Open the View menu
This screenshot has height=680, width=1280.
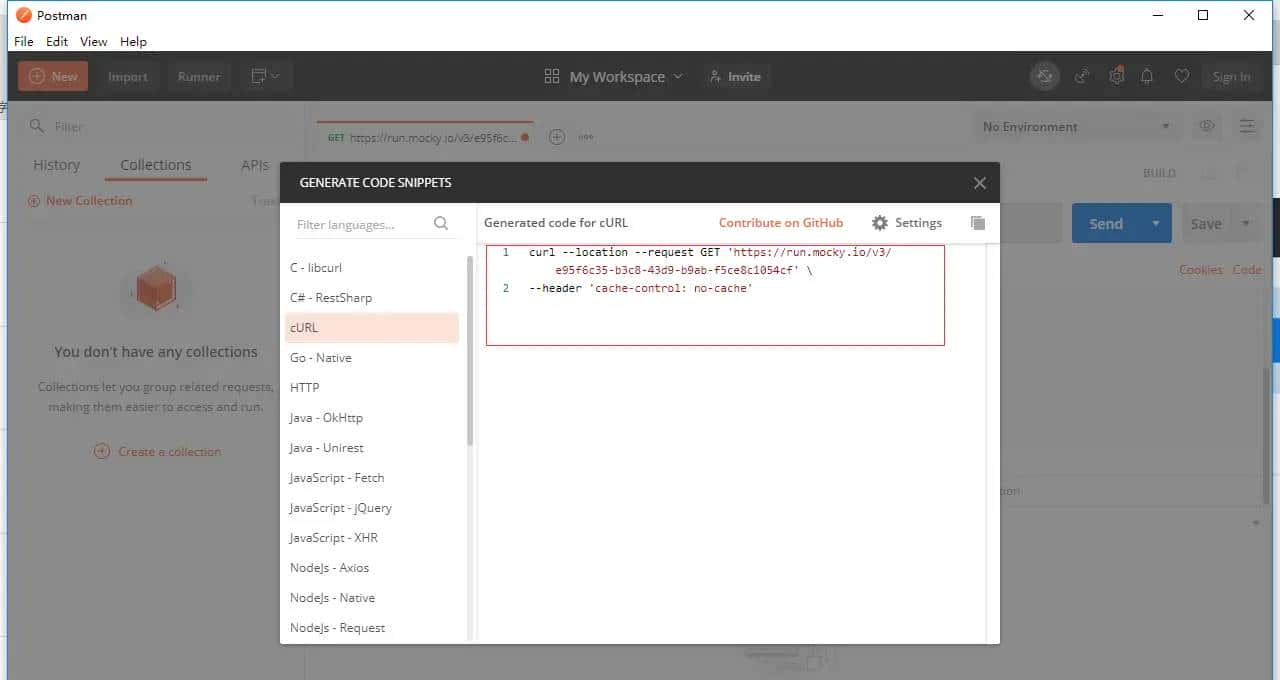click(94, 41)
